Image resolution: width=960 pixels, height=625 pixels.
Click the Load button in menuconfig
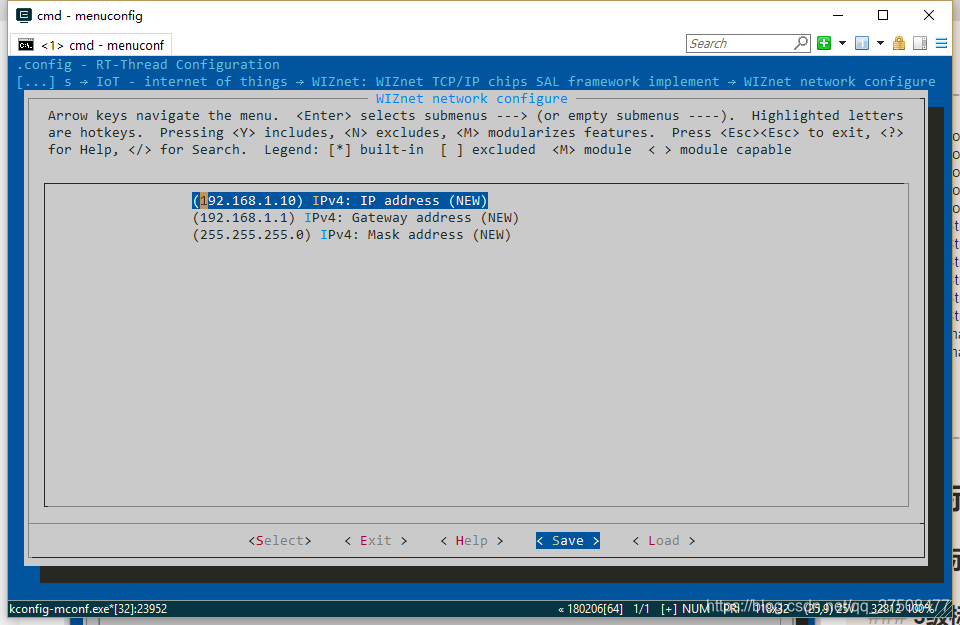click(x=663, y=540)
